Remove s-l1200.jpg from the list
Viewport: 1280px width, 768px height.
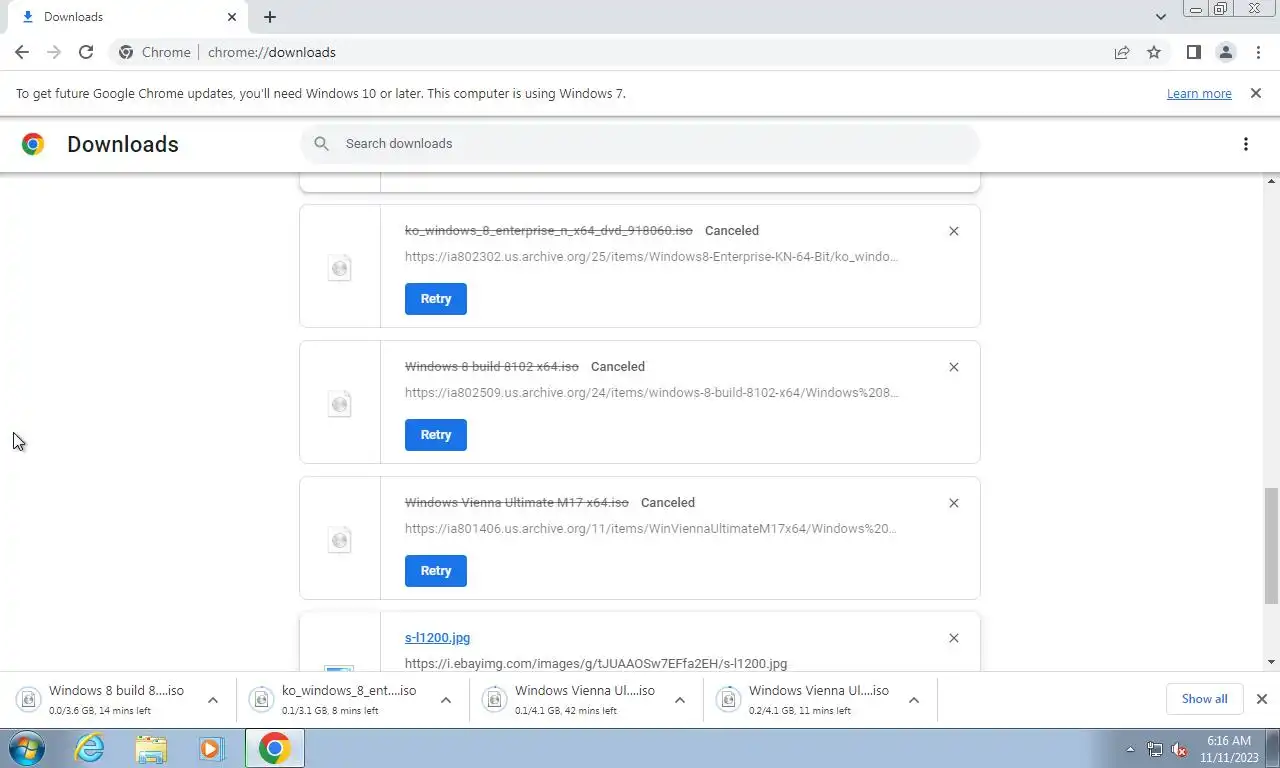tap(954, 638)
